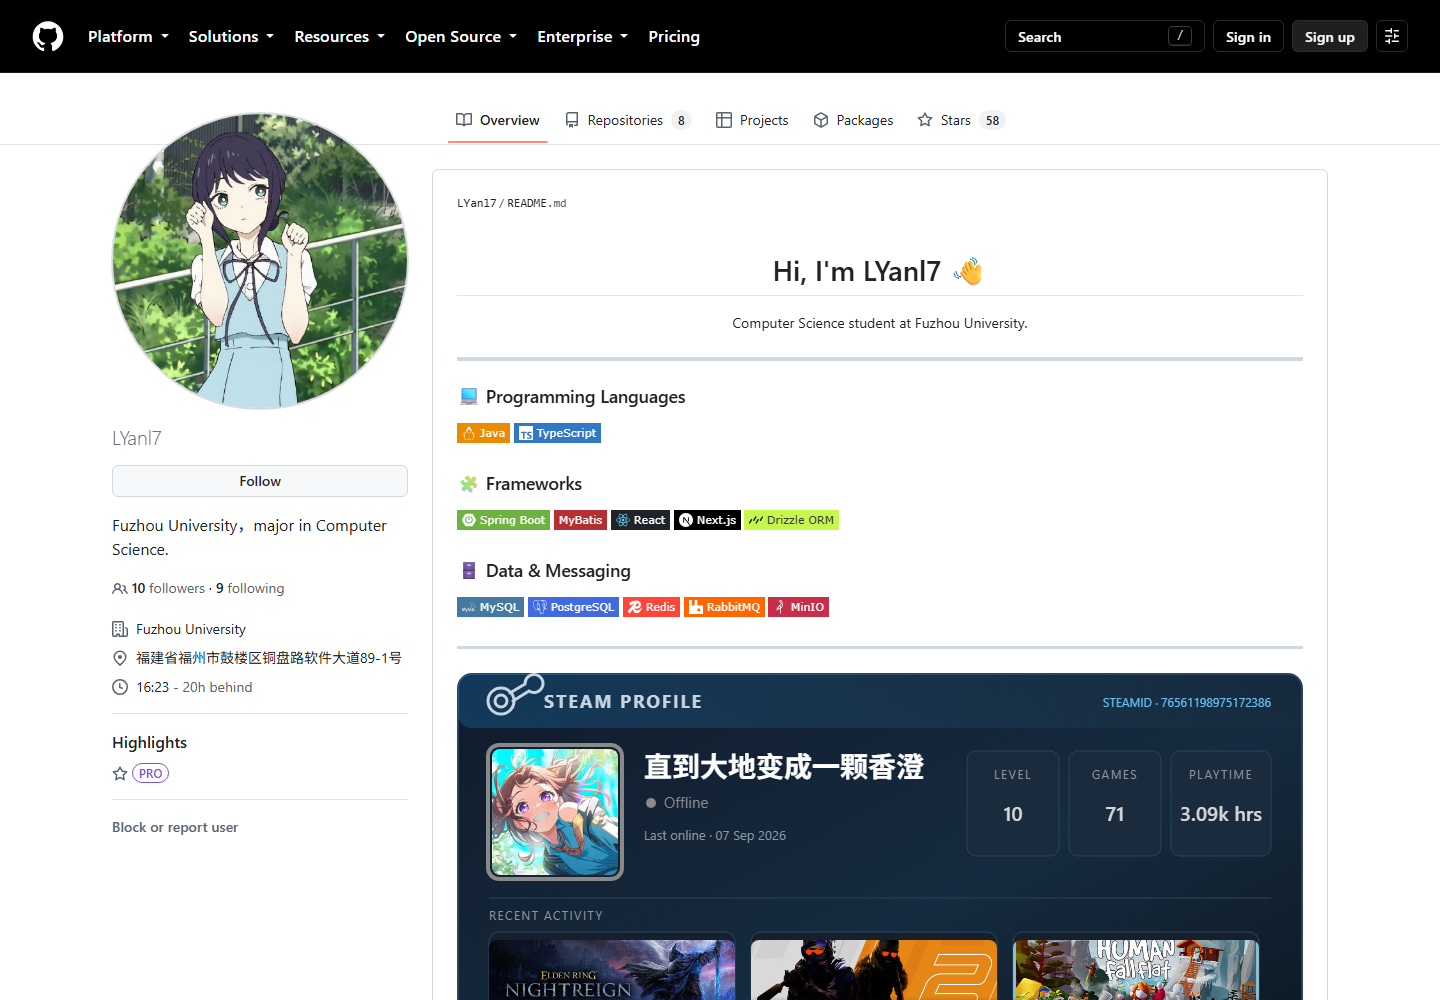Click Block or report user

coord(175,827)
